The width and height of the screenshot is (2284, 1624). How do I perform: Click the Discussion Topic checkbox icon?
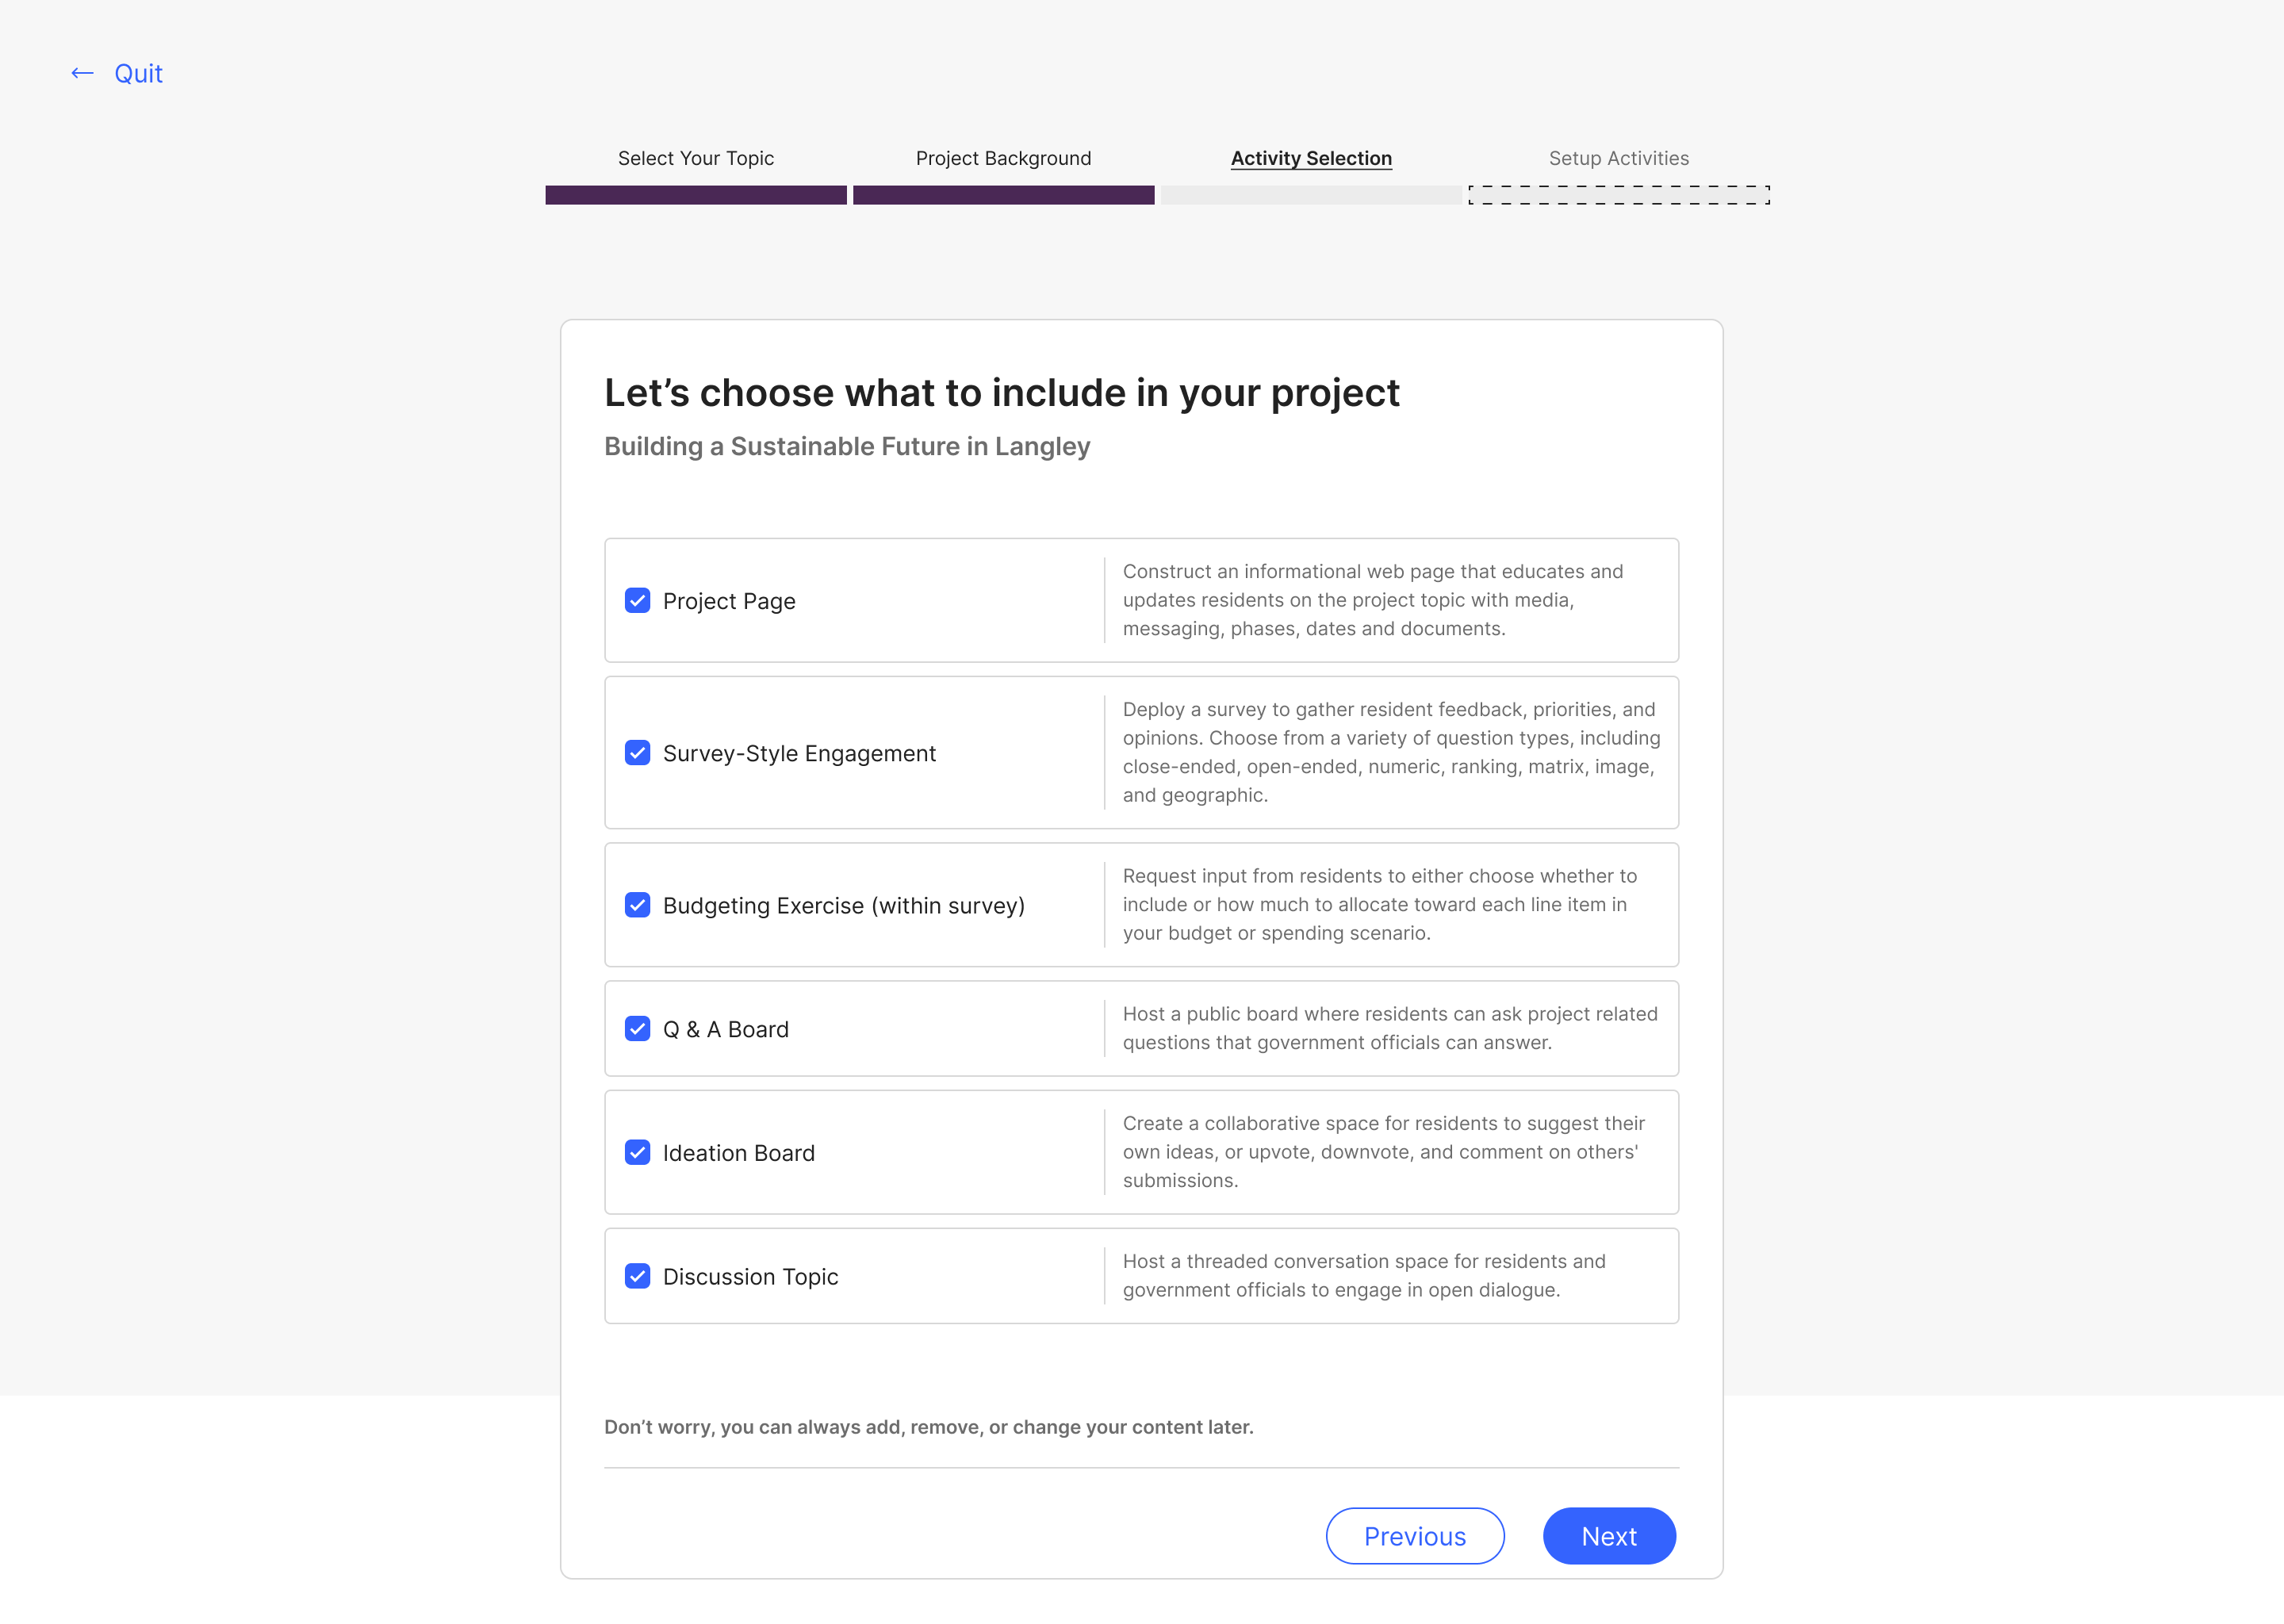click(x=638, y=1276)
